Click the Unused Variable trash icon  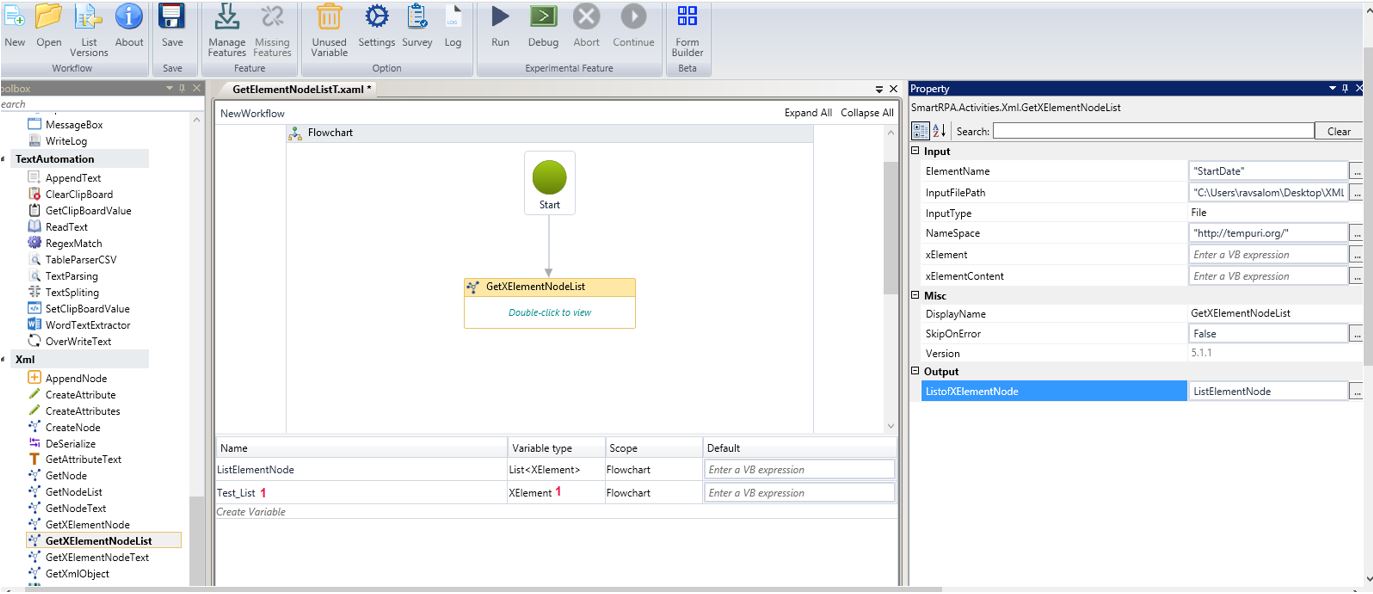coord(329,17)
